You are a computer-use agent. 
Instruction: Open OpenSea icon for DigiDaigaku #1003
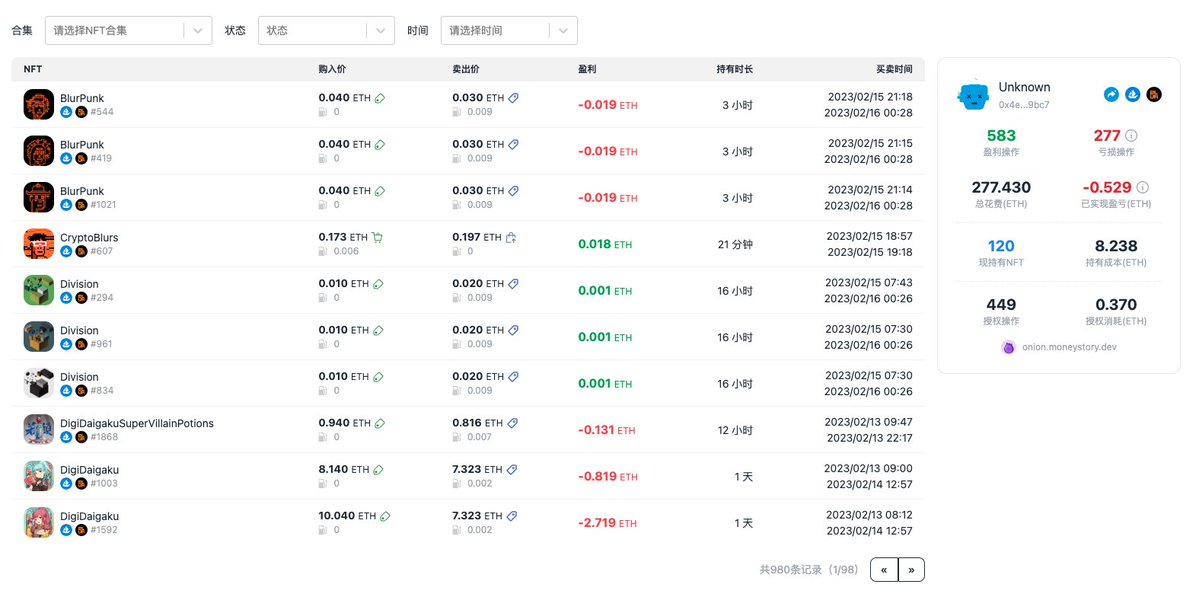(66, 483)
